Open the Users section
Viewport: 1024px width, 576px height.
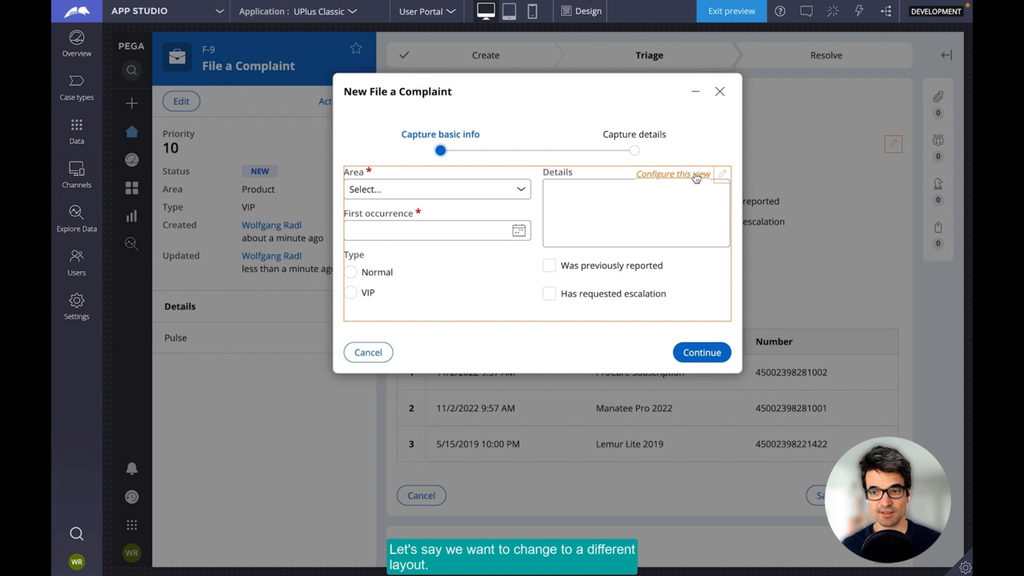(76, 262)
